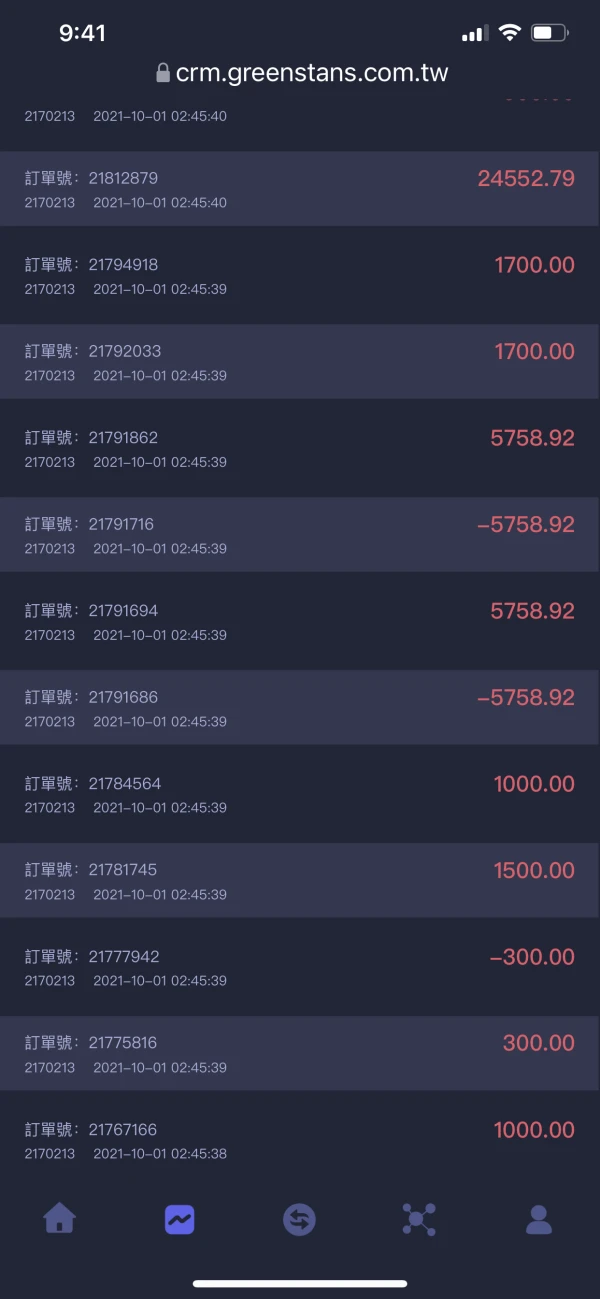Open the user profile icon
This screenshot has width=600, height=1299.
tap(539, 1219)
